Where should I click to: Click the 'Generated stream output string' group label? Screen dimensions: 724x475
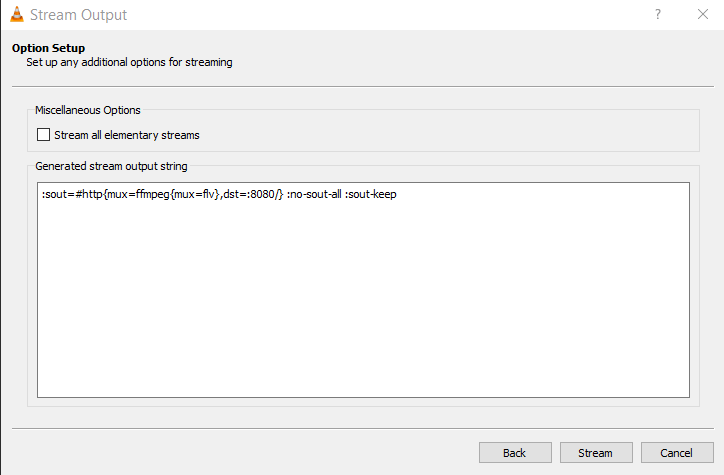[111, 166]
